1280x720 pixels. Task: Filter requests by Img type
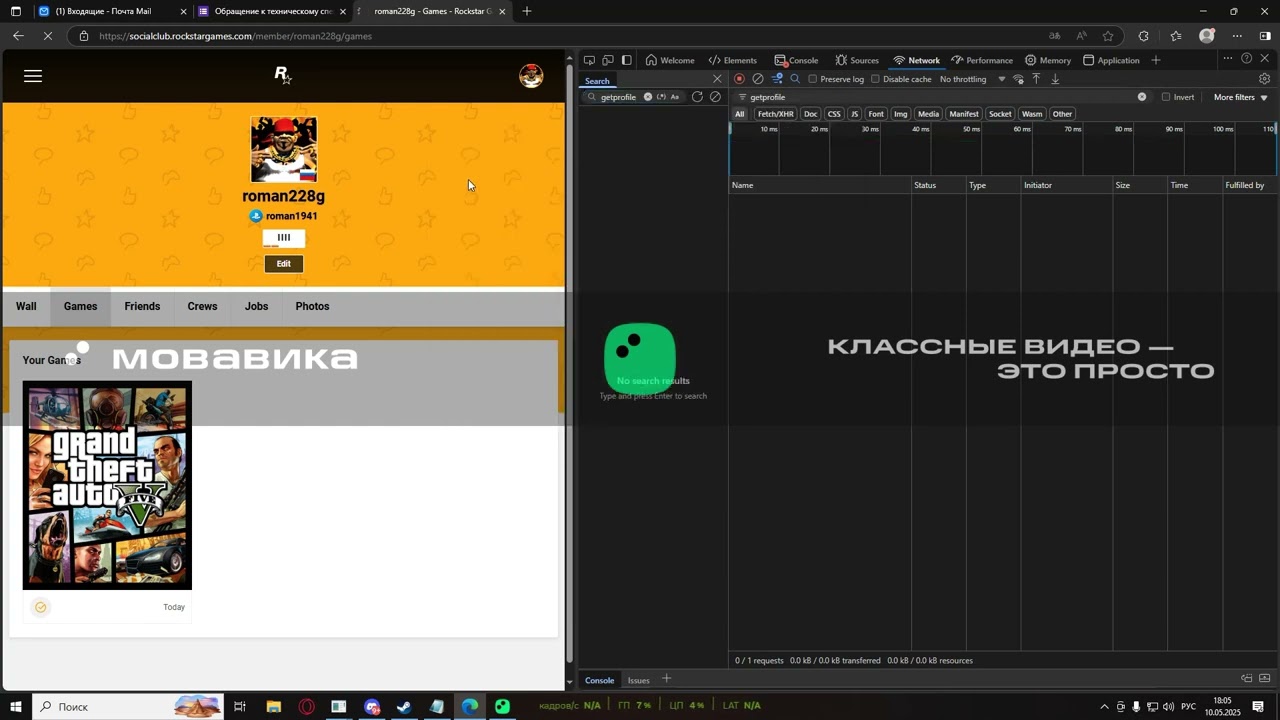[x=901, y=114]
